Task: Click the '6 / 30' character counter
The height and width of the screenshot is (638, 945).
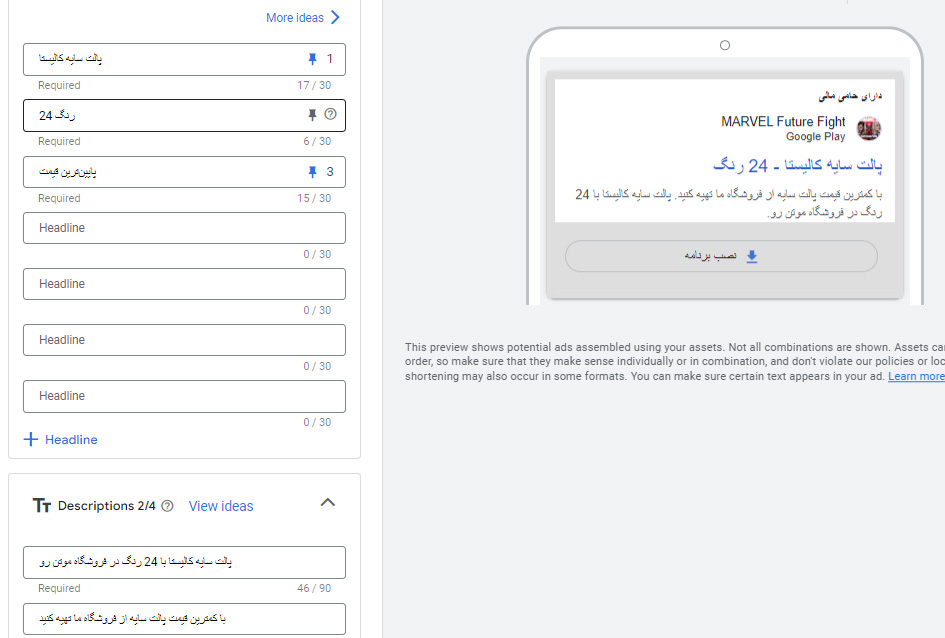Action: (317, 142)
